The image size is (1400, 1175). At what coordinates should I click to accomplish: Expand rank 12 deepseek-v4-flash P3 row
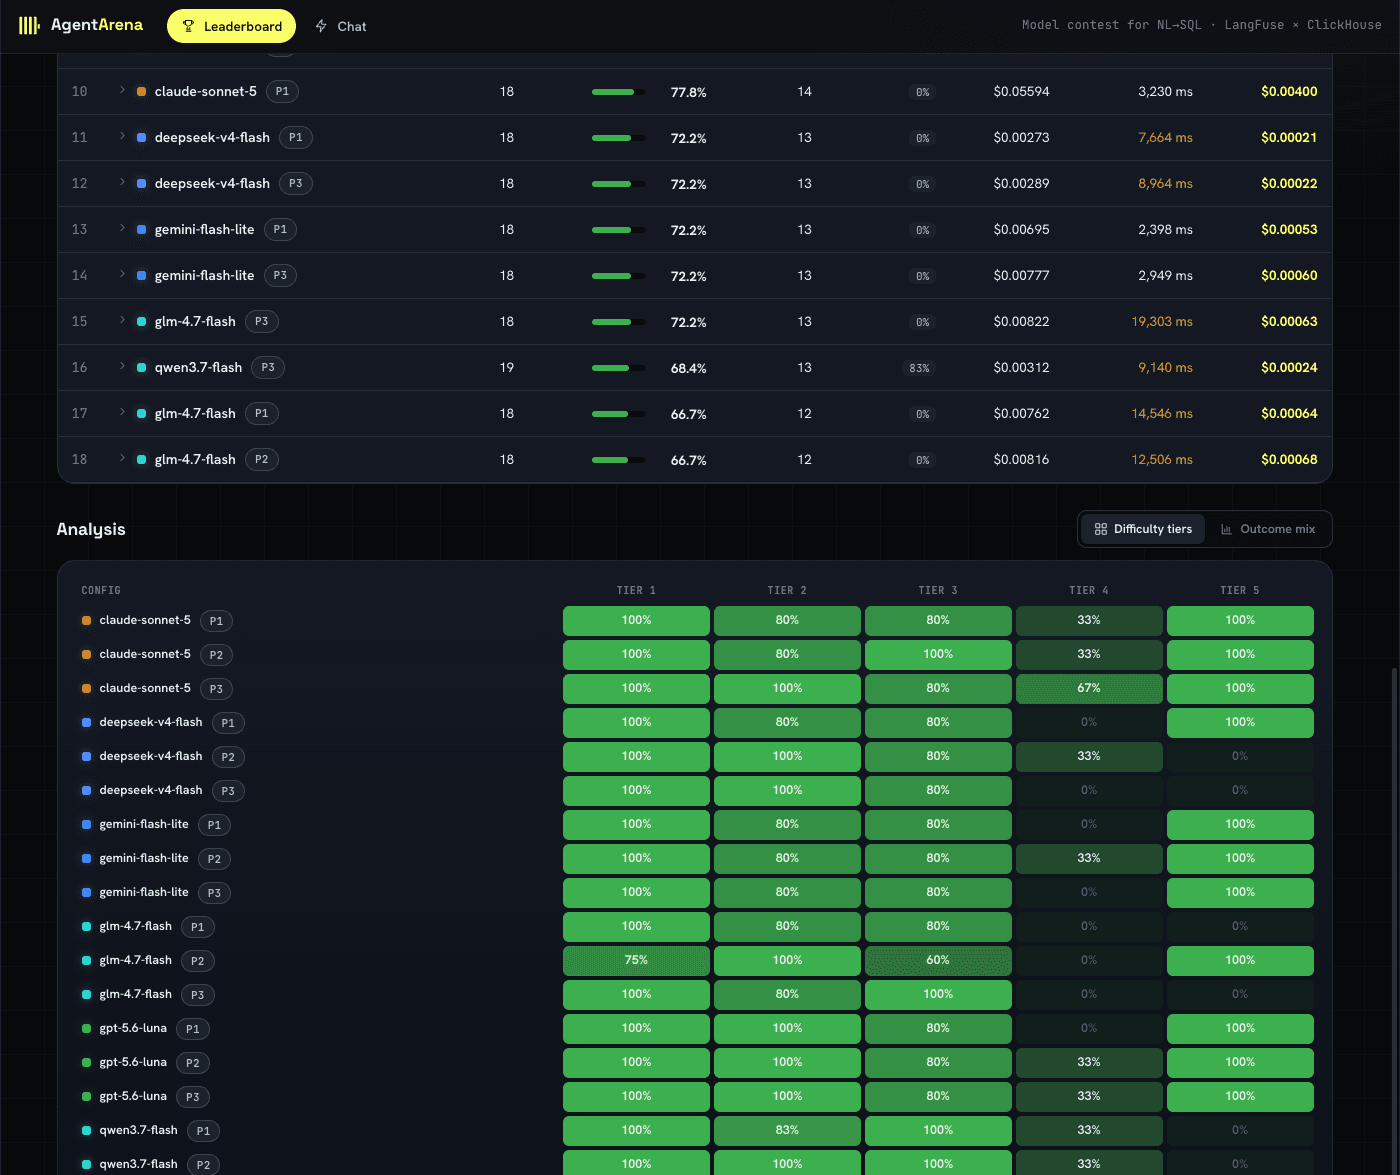click(x=122, y=182)
